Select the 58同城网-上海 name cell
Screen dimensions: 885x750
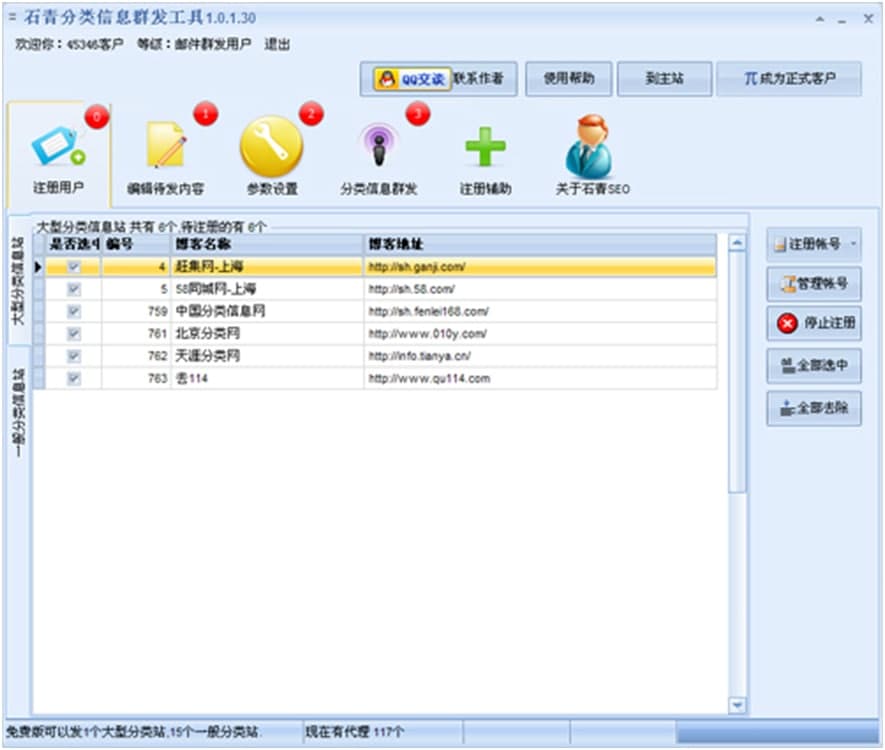tap(267, 290)
